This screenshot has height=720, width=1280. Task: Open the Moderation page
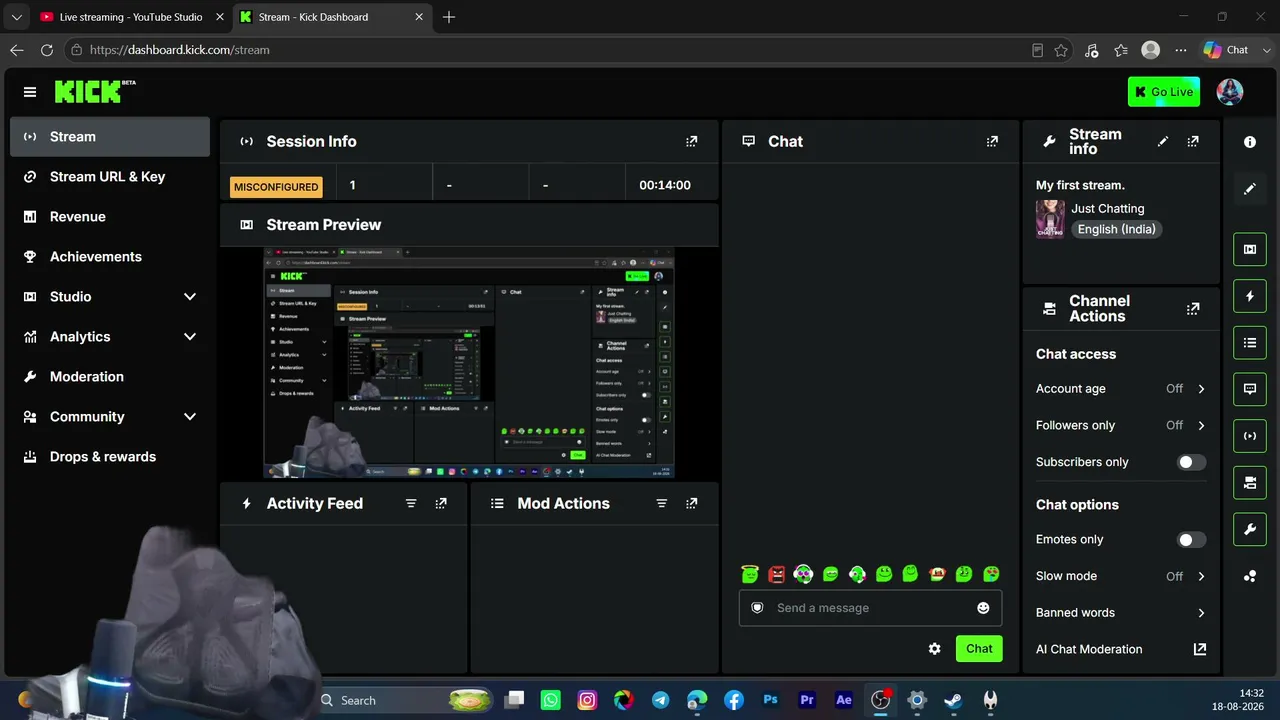(110, 377)
